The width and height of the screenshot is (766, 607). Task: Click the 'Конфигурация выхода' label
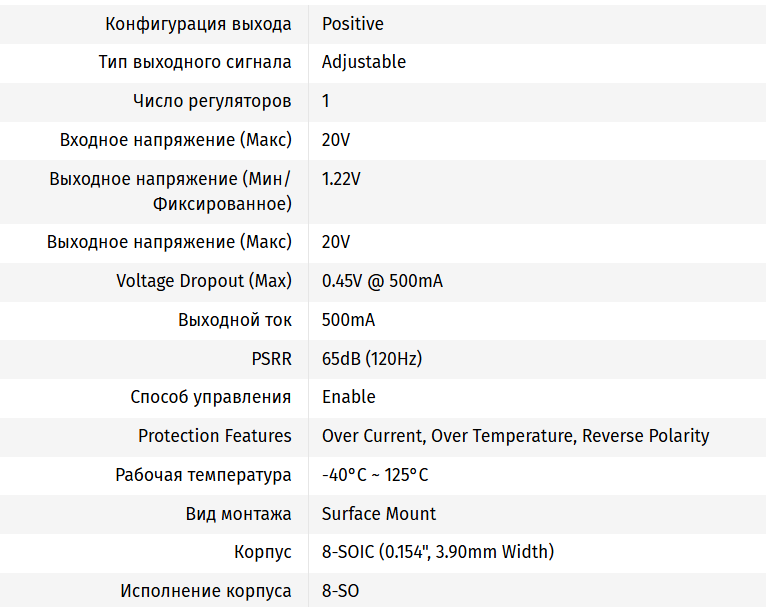(198, 24)
